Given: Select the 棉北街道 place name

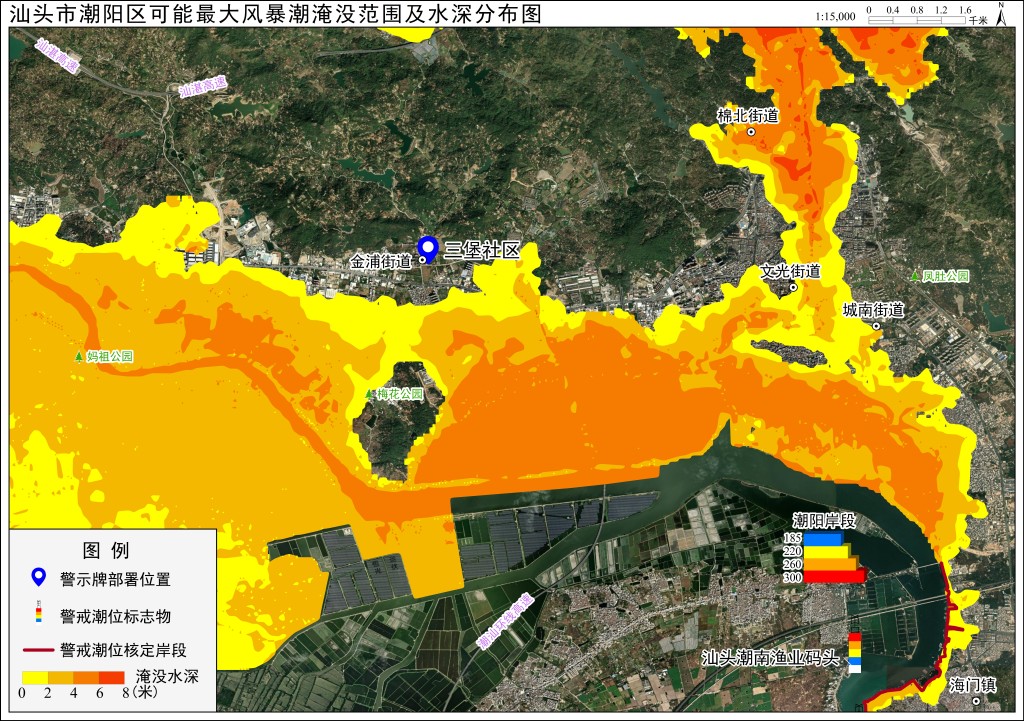Looking at the screenshot, I should (748, 116).
